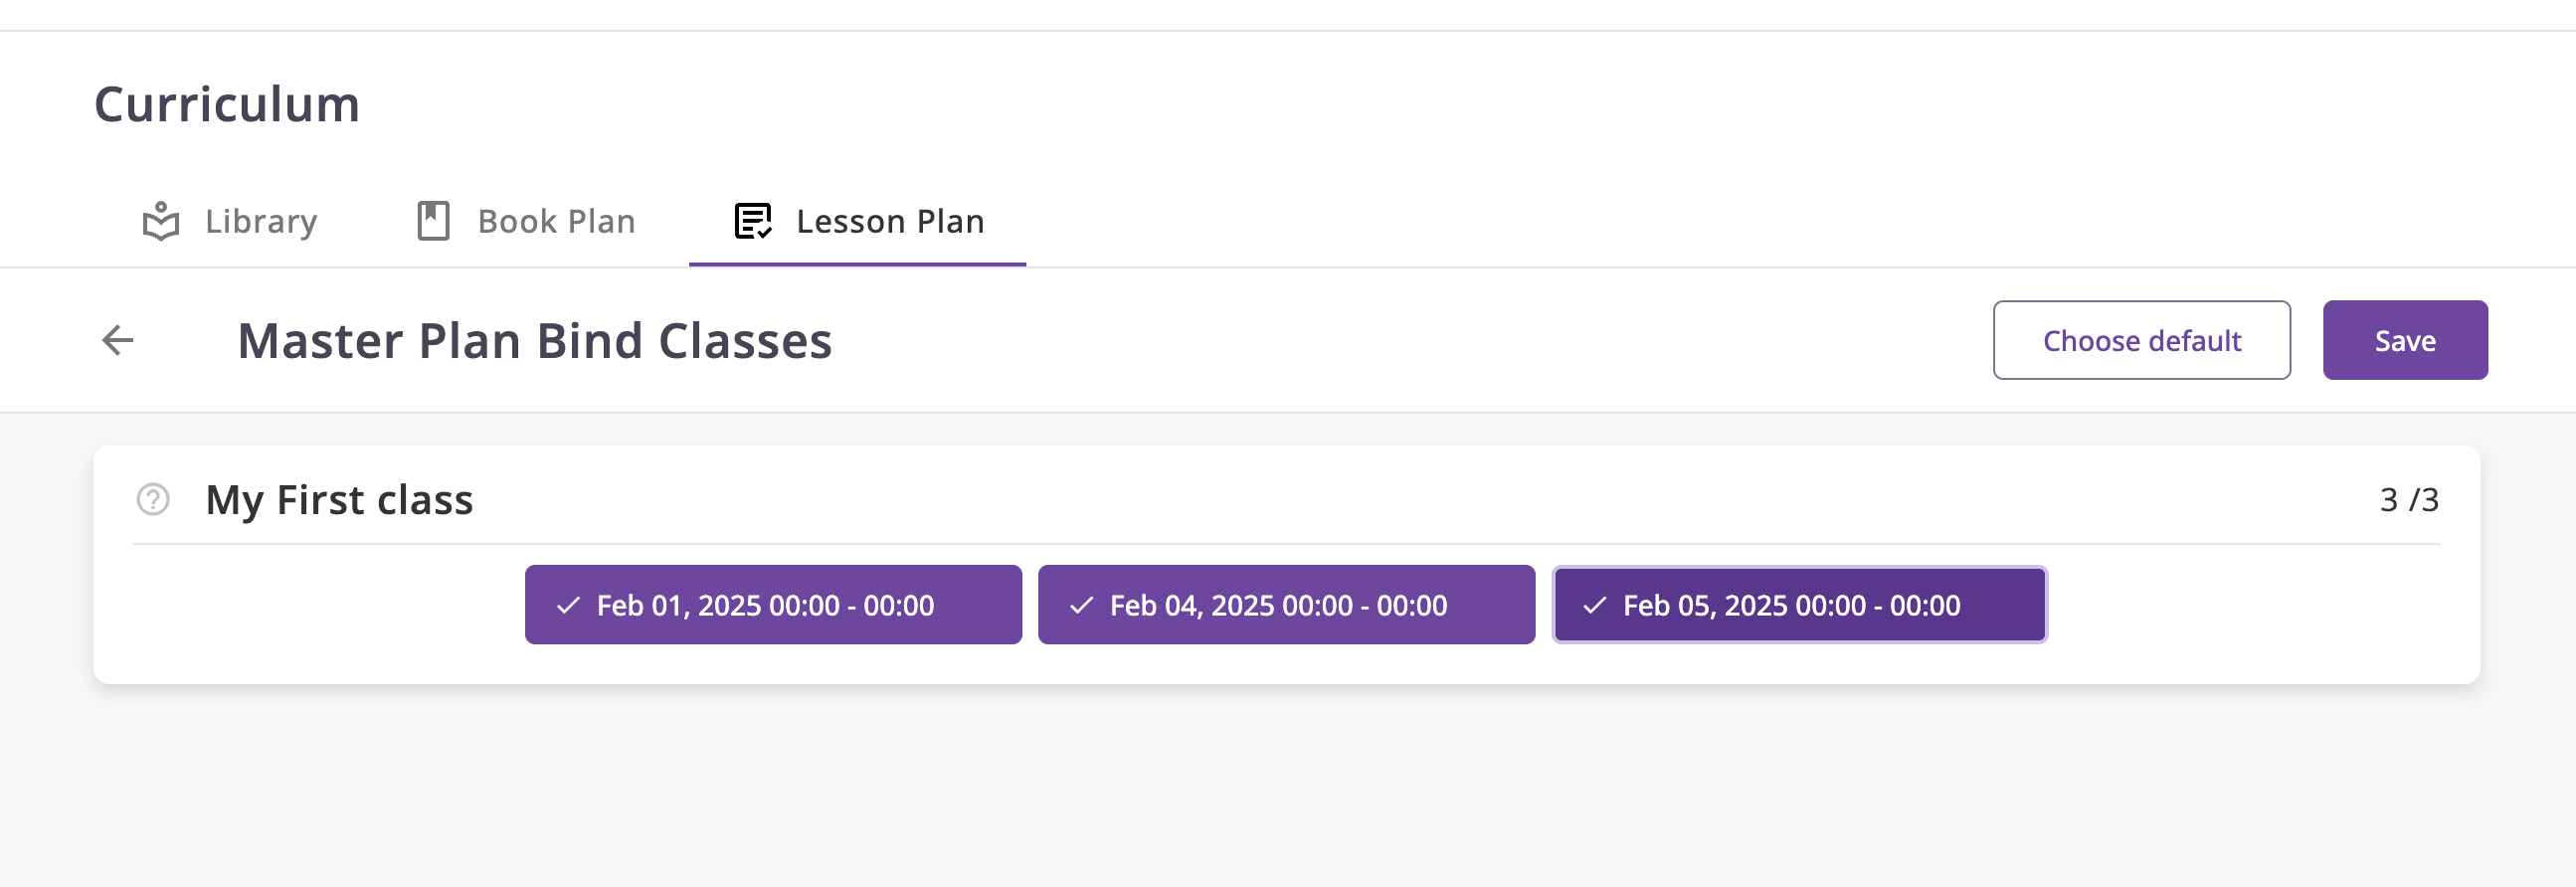Click the Library book icon
2576x887 pixels.
tap(161, 221)
